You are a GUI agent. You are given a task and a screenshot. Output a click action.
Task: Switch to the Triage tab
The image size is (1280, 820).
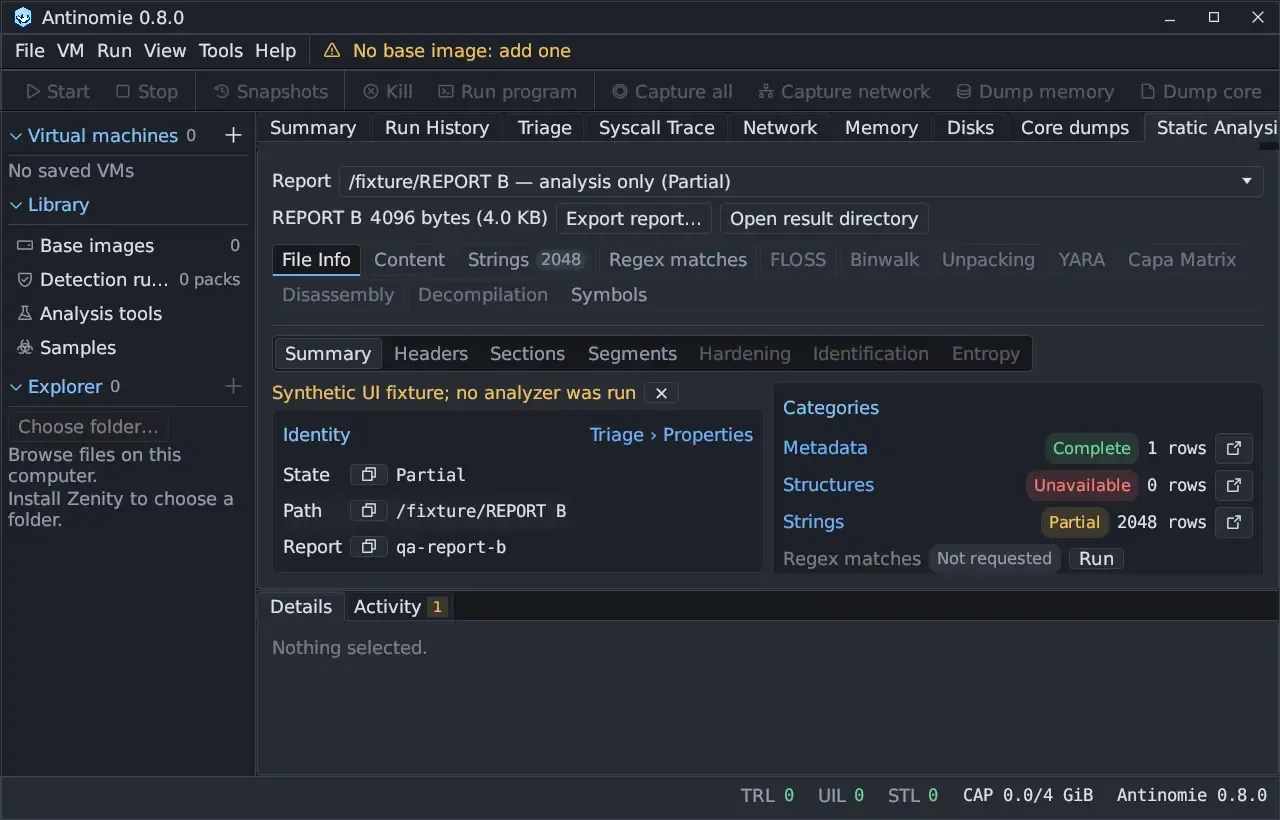pos(545,128)
